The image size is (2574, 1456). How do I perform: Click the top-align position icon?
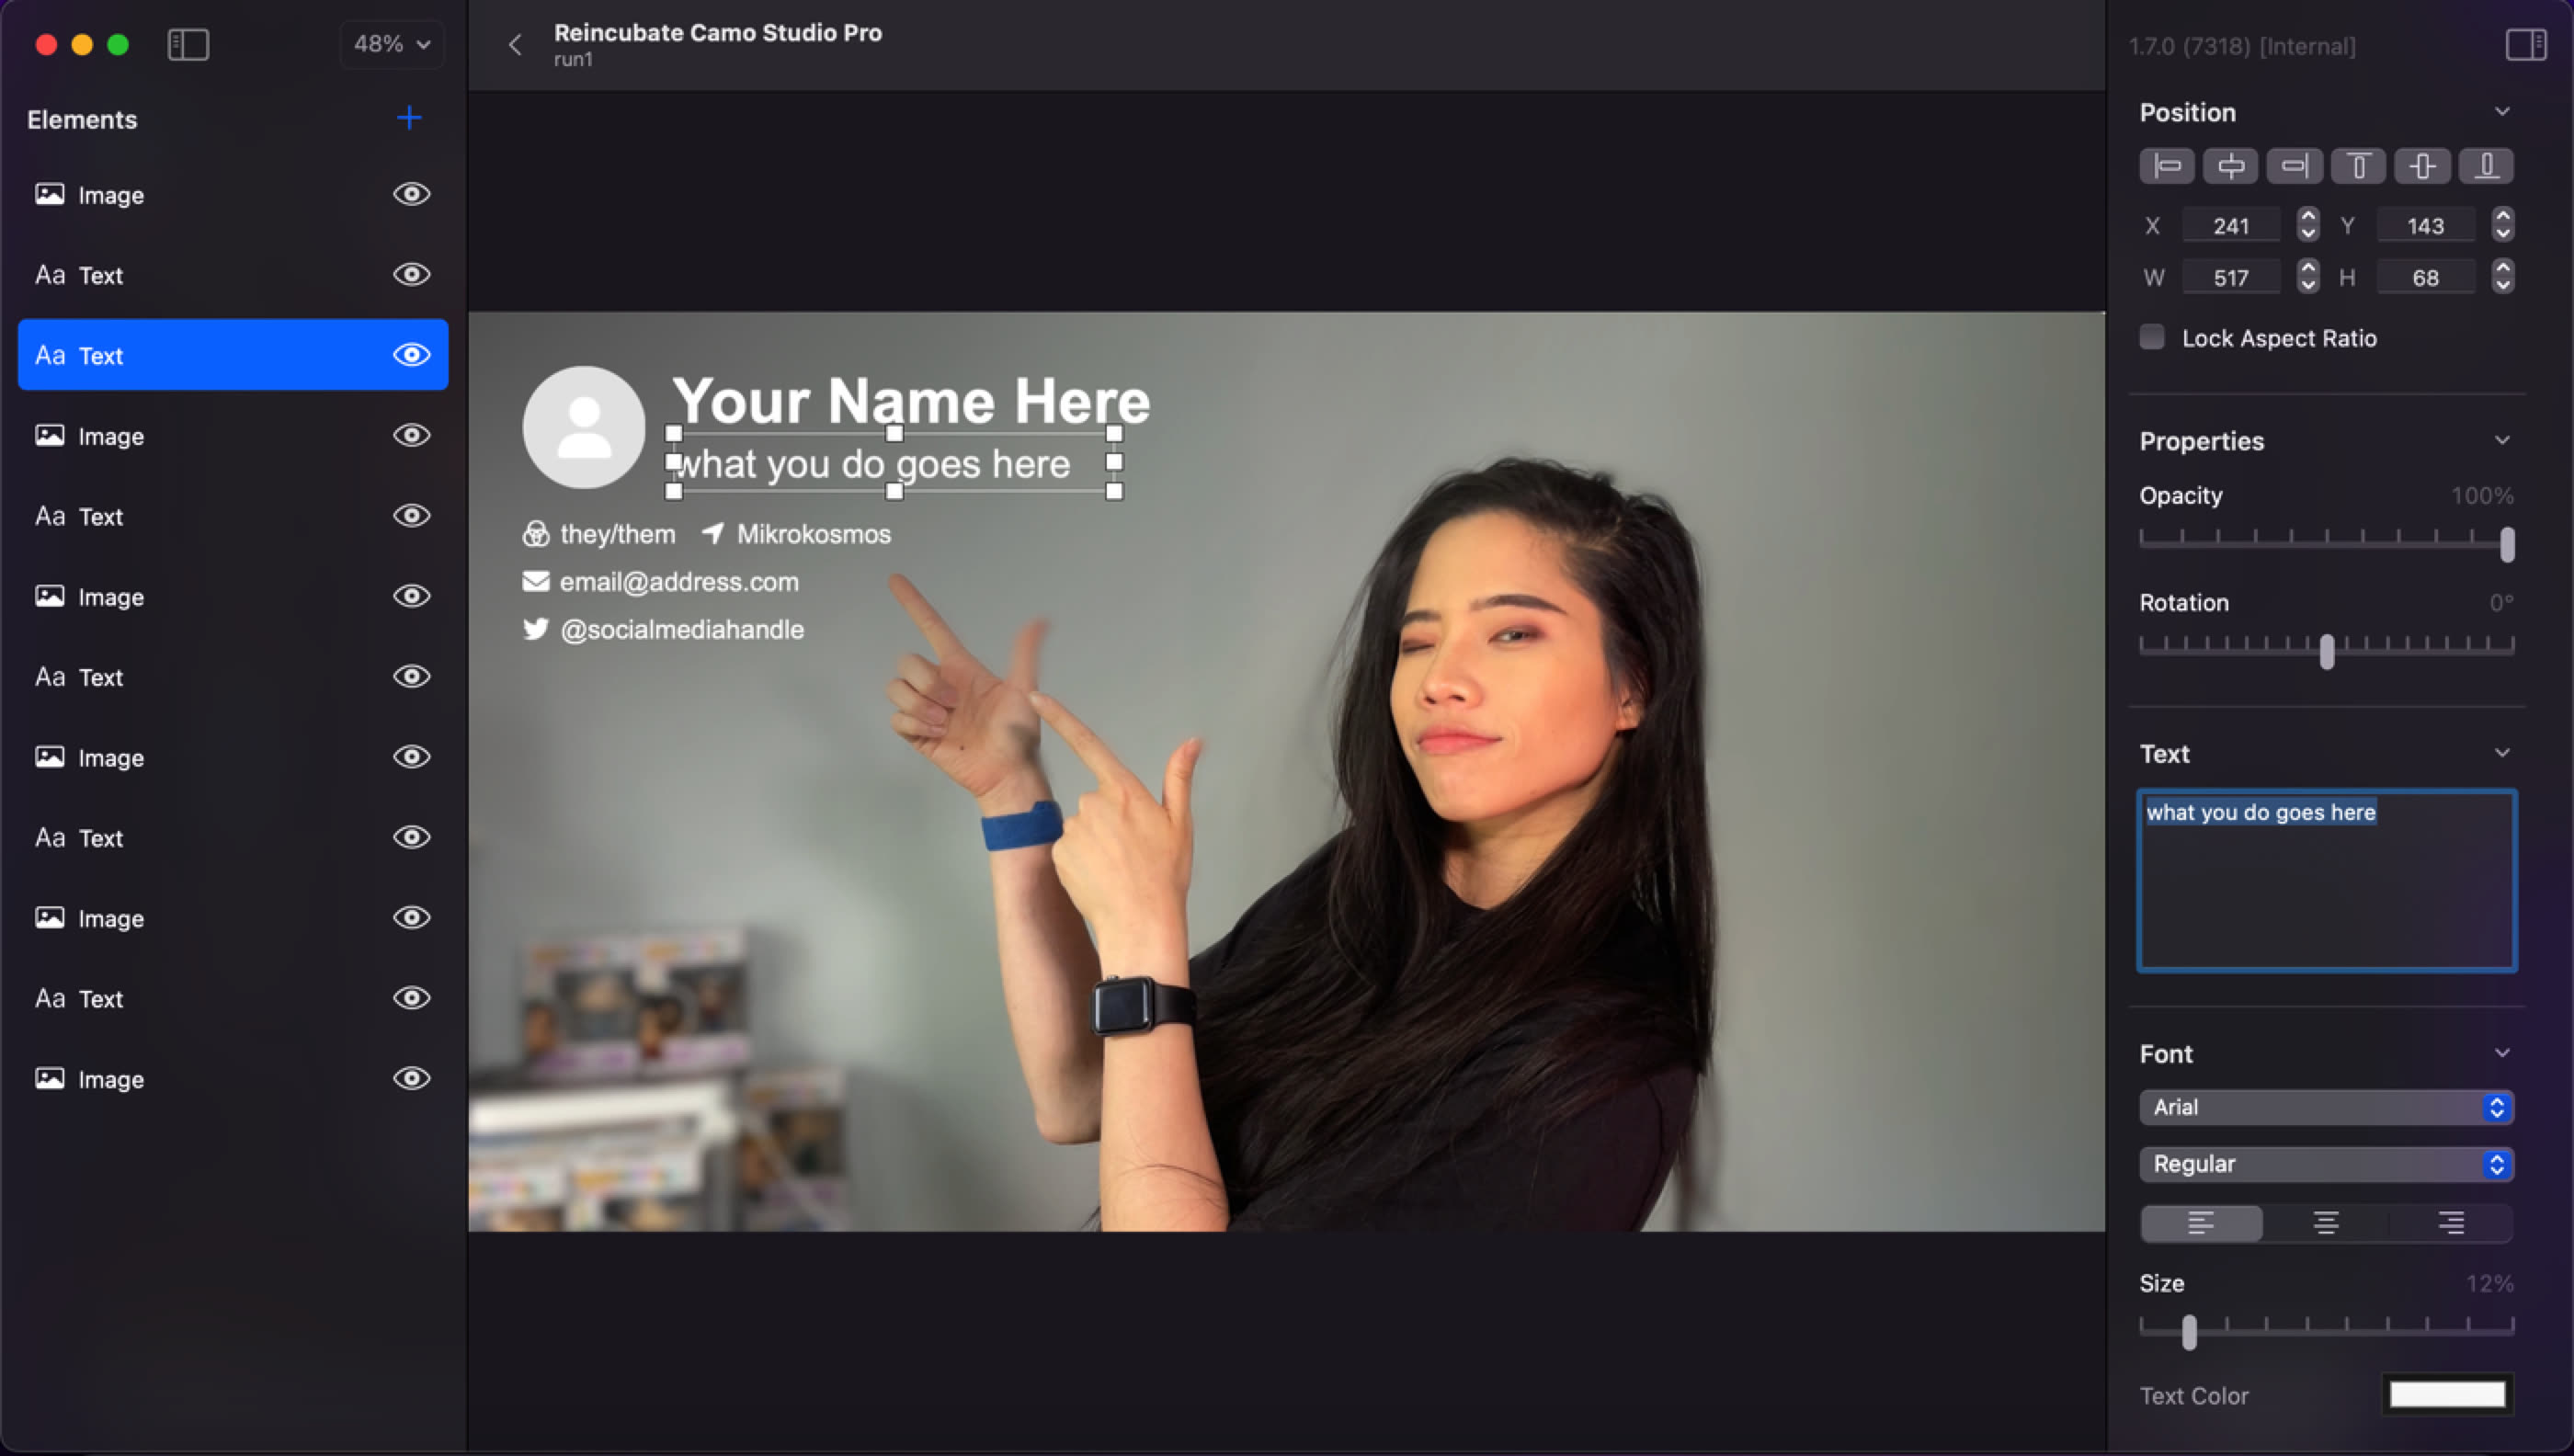(x=2358, y=166)
